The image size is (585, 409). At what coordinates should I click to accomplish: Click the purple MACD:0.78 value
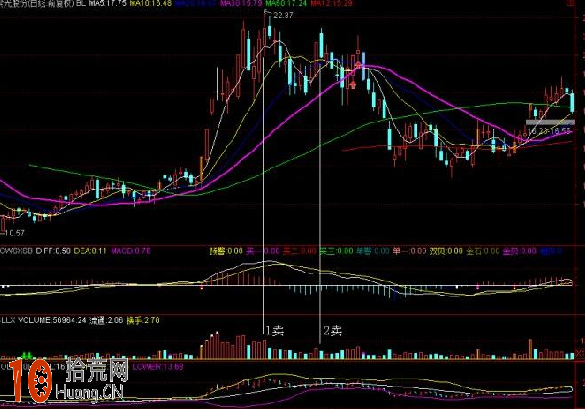coord(131,251)
